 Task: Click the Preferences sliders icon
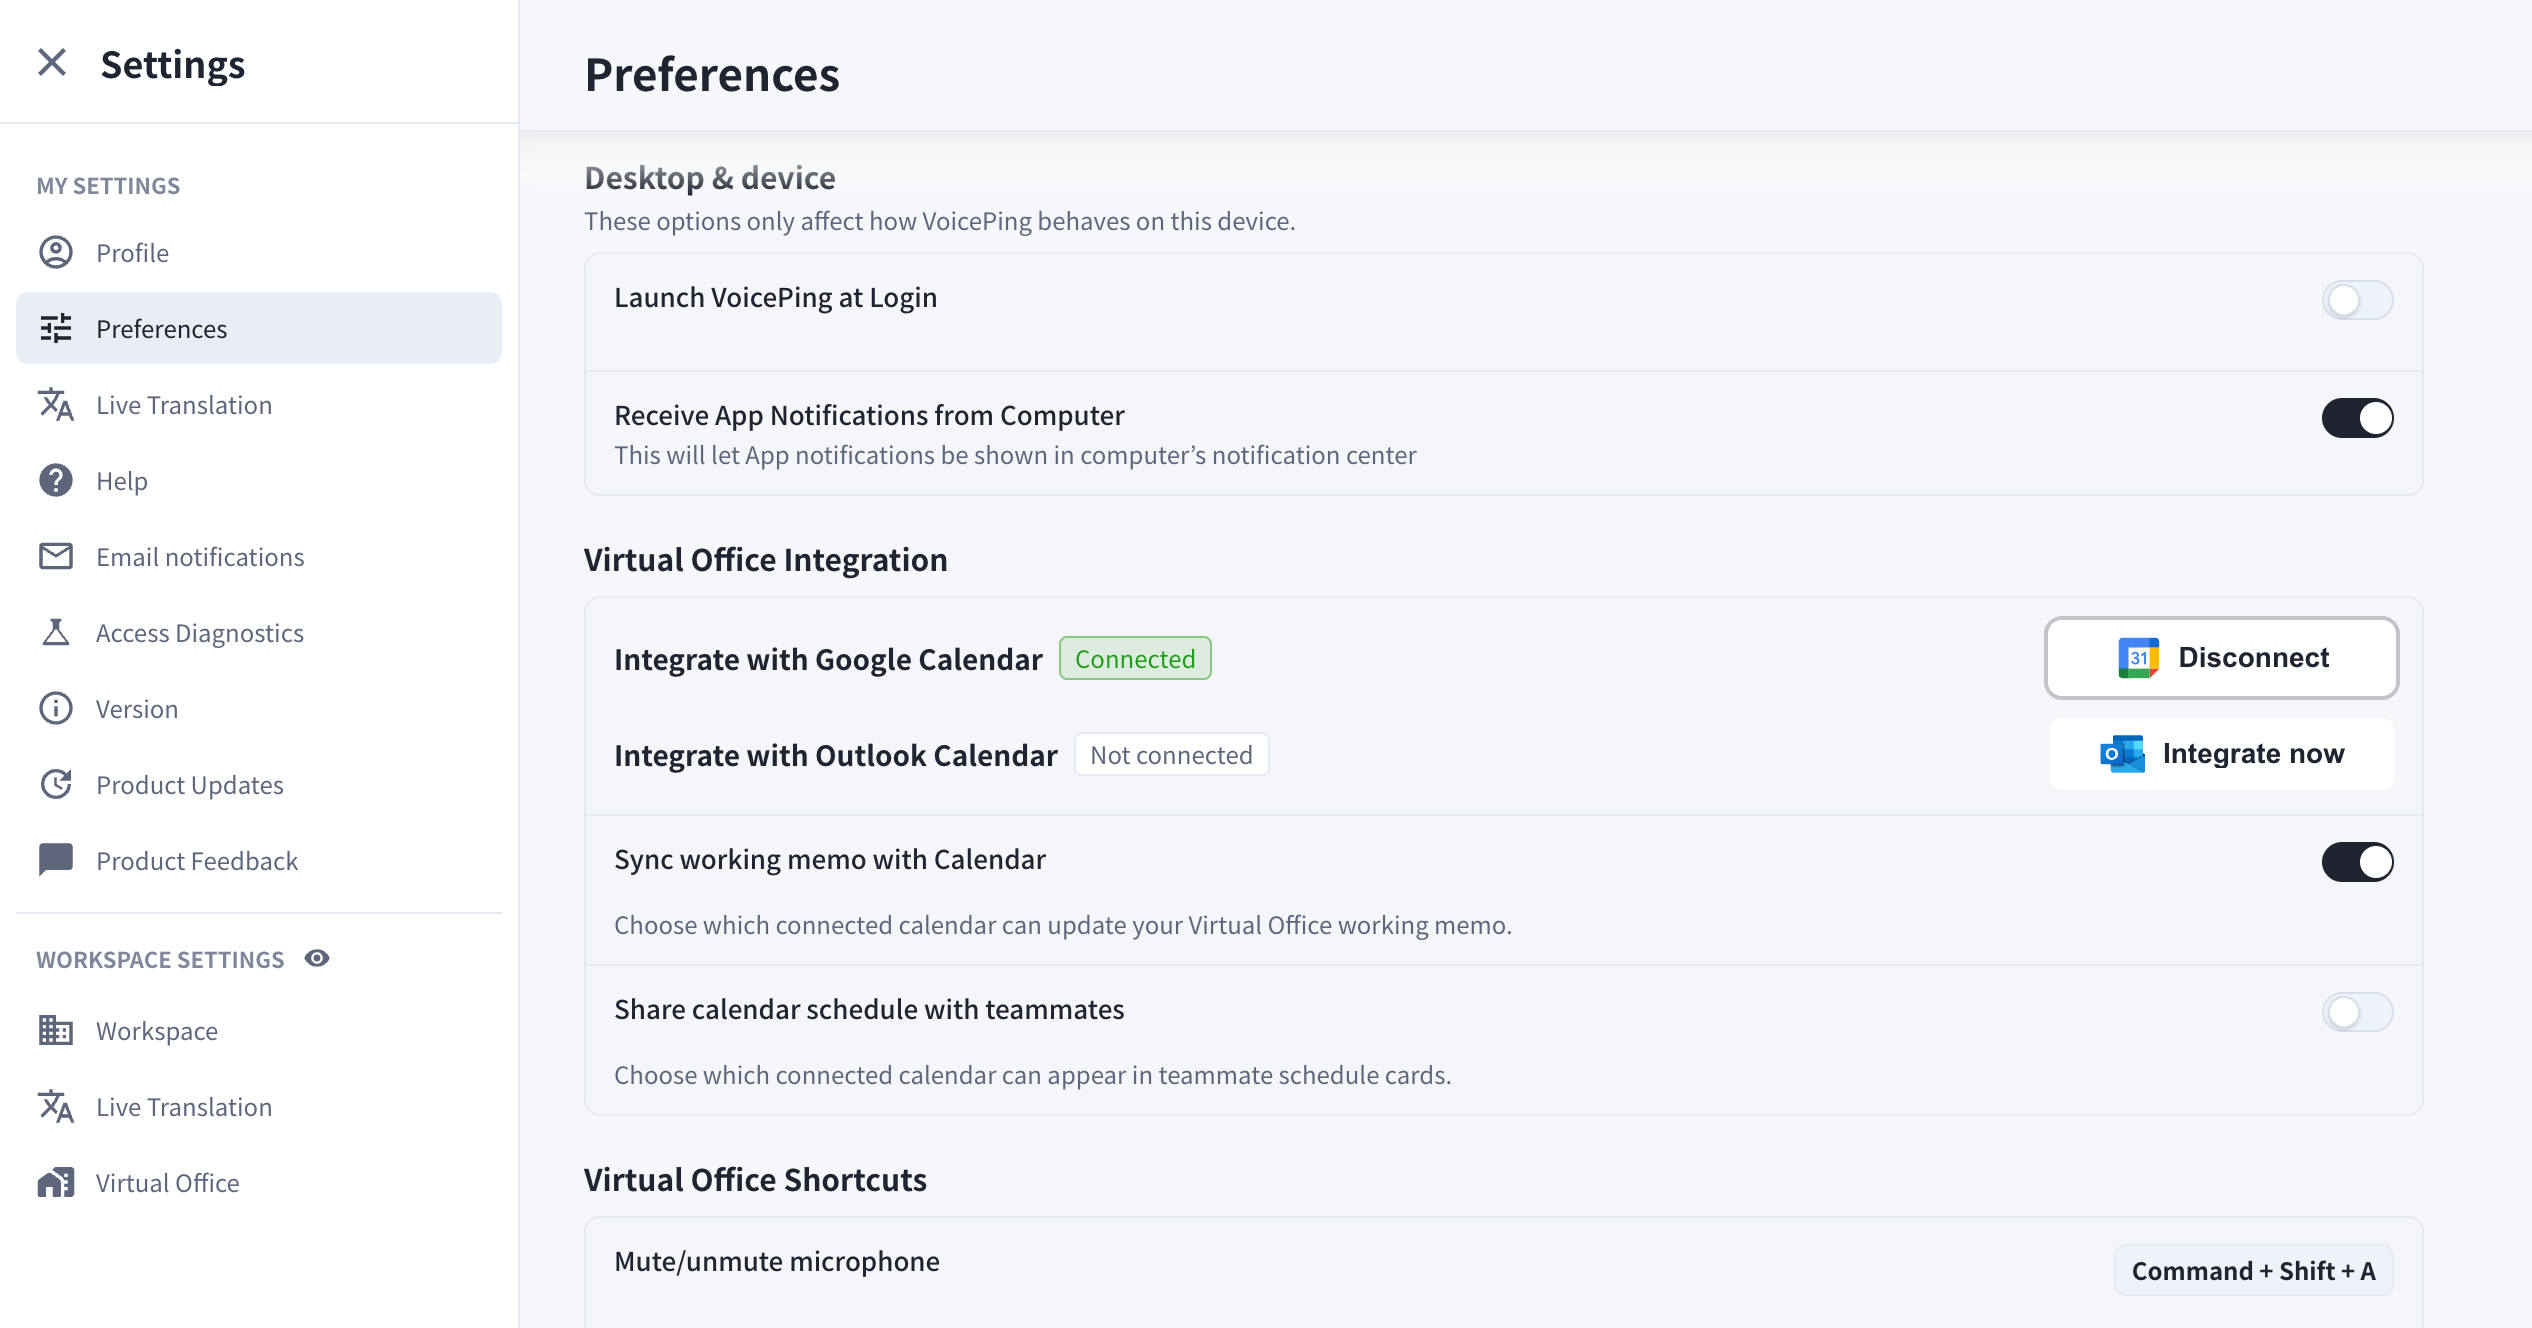click(x=56, y=328)
